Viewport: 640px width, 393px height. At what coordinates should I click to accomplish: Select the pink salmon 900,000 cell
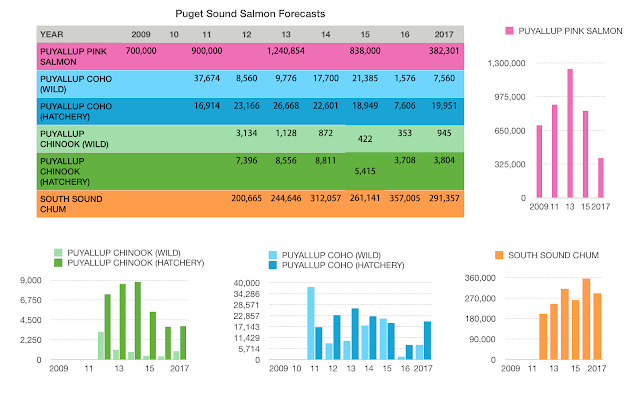pos(207,51)
